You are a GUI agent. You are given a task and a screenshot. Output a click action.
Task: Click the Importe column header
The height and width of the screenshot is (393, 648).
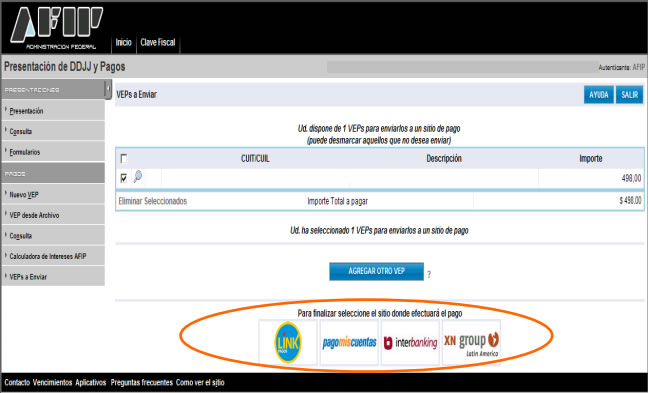591,159
